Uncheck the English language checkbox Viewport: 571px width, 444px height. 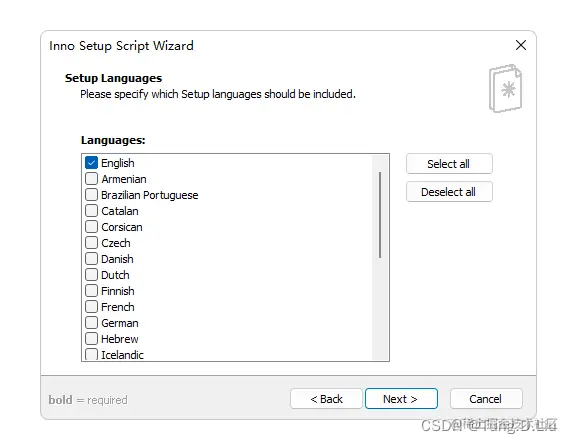click(91, 162)
